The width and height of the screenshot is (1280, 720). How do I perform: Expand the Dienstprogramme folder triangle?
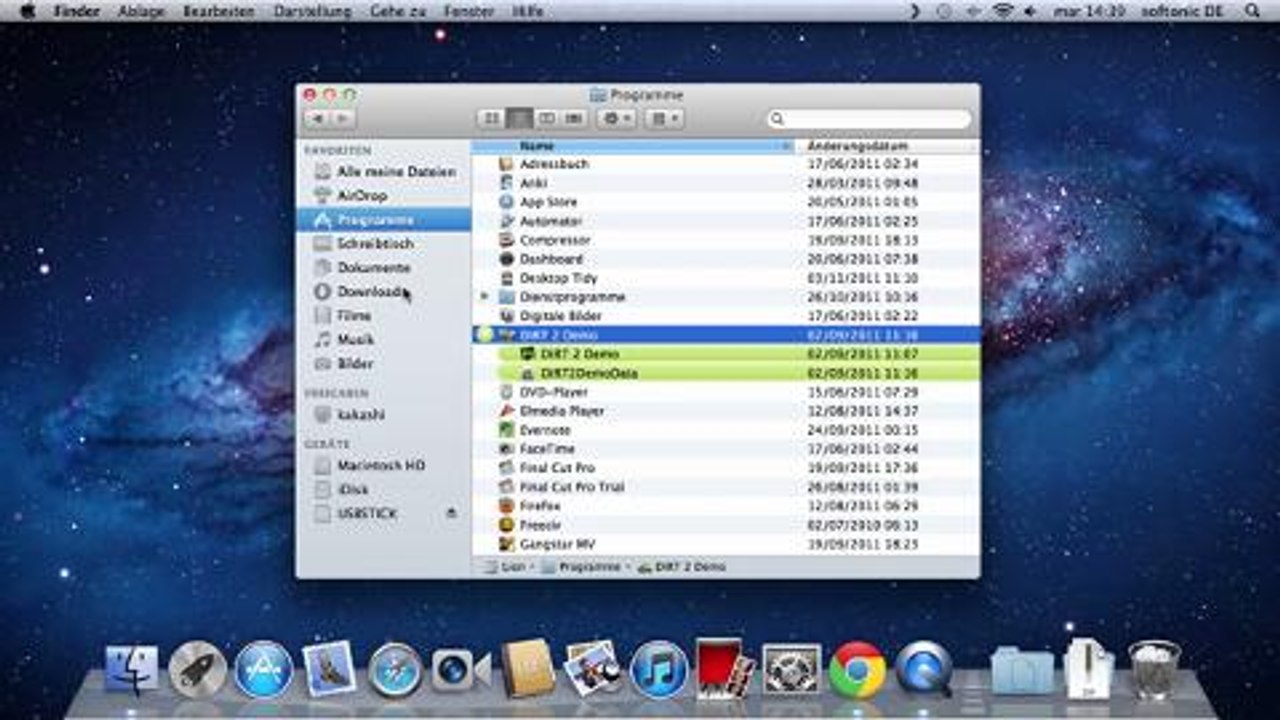(484, 297)
